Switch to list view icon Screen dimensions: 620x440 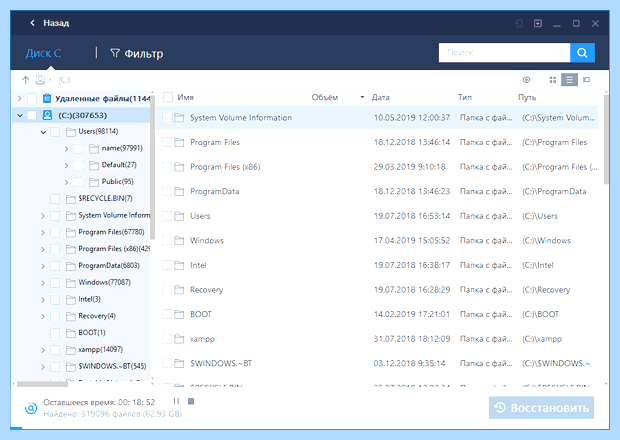point(569,80)
